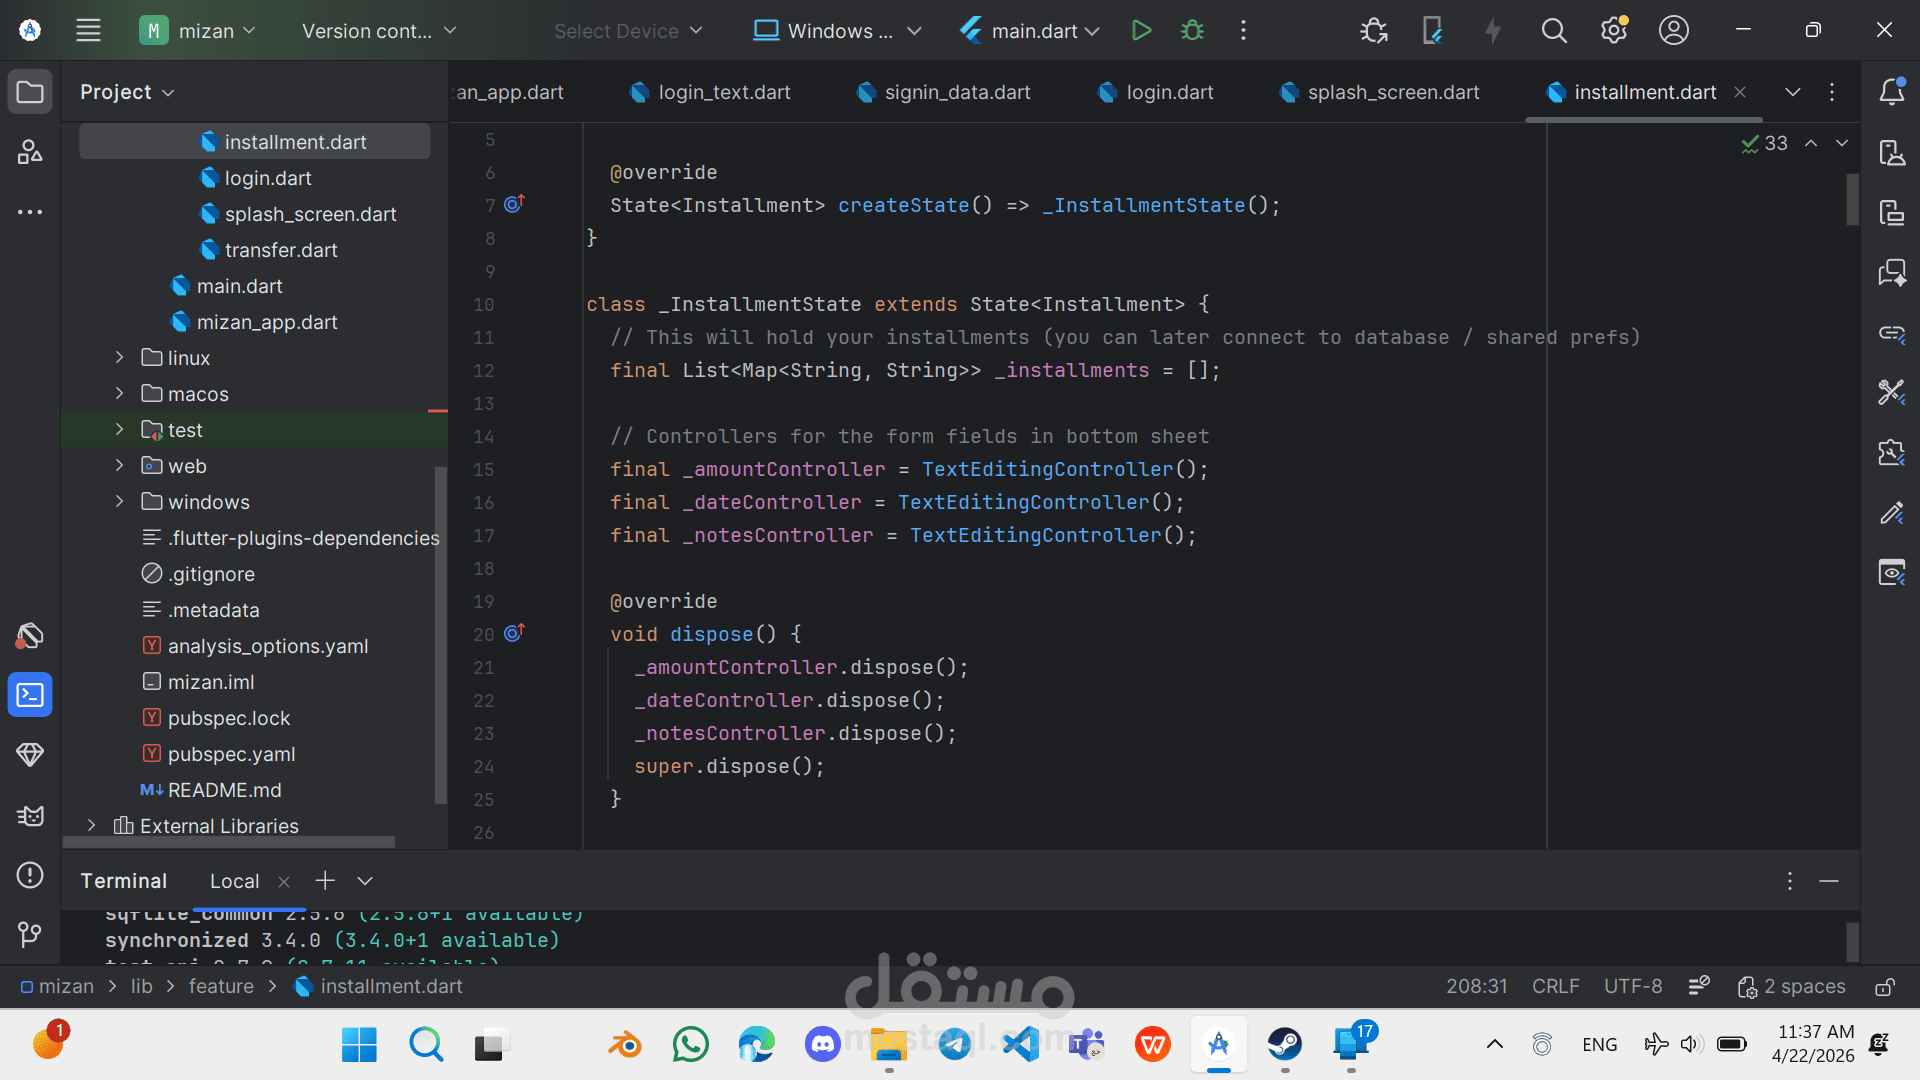Toggle the Project tool window folder icon
The height and width of the screenshot is (1080, 1920).
30,92
